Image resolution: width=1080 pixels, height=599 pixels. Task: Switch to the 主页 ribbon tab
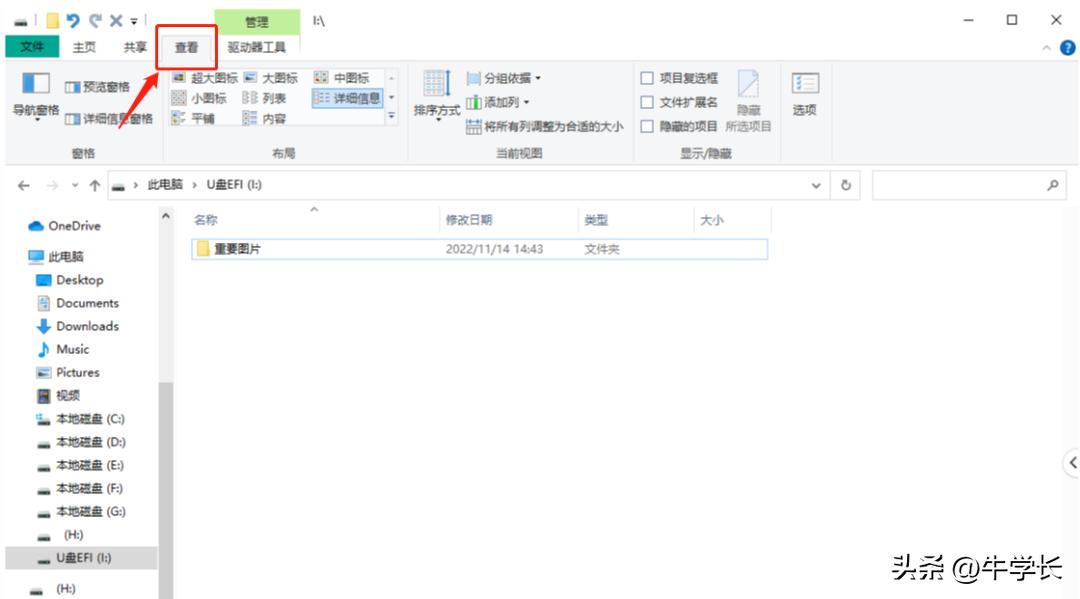tap(86, 46)
